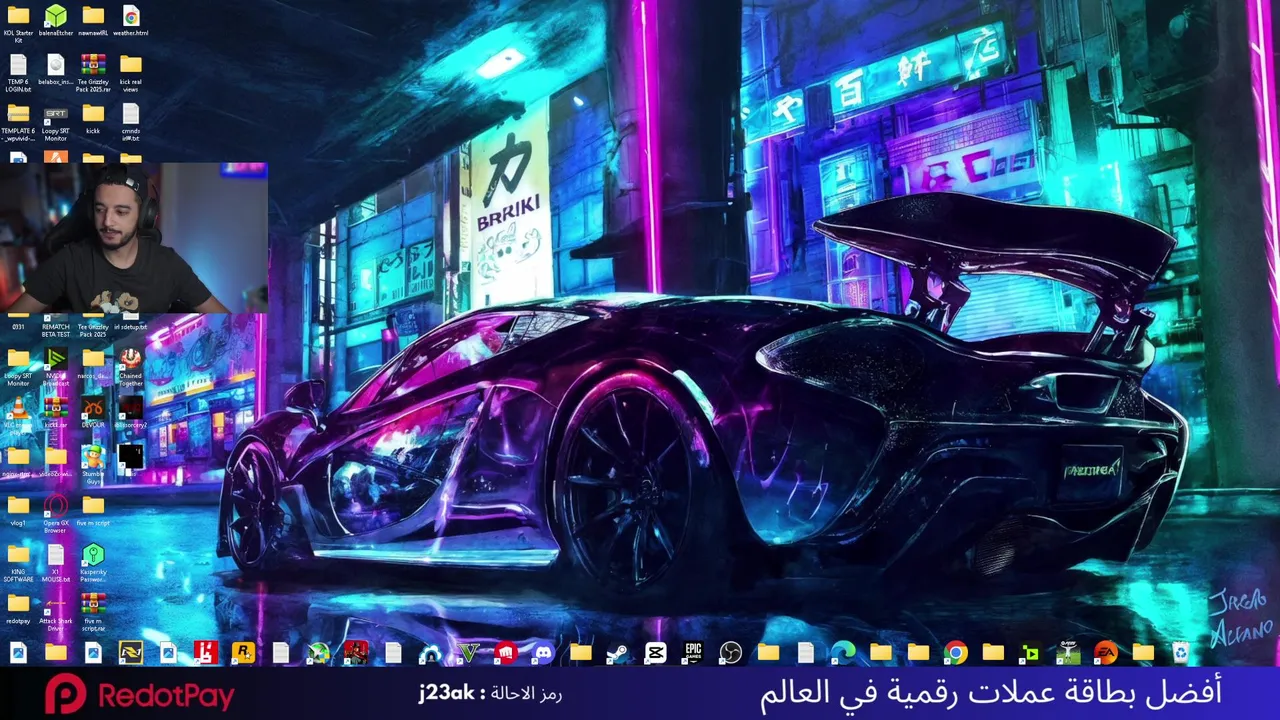Launch Epic Games Launcher

tap(693, 653)
